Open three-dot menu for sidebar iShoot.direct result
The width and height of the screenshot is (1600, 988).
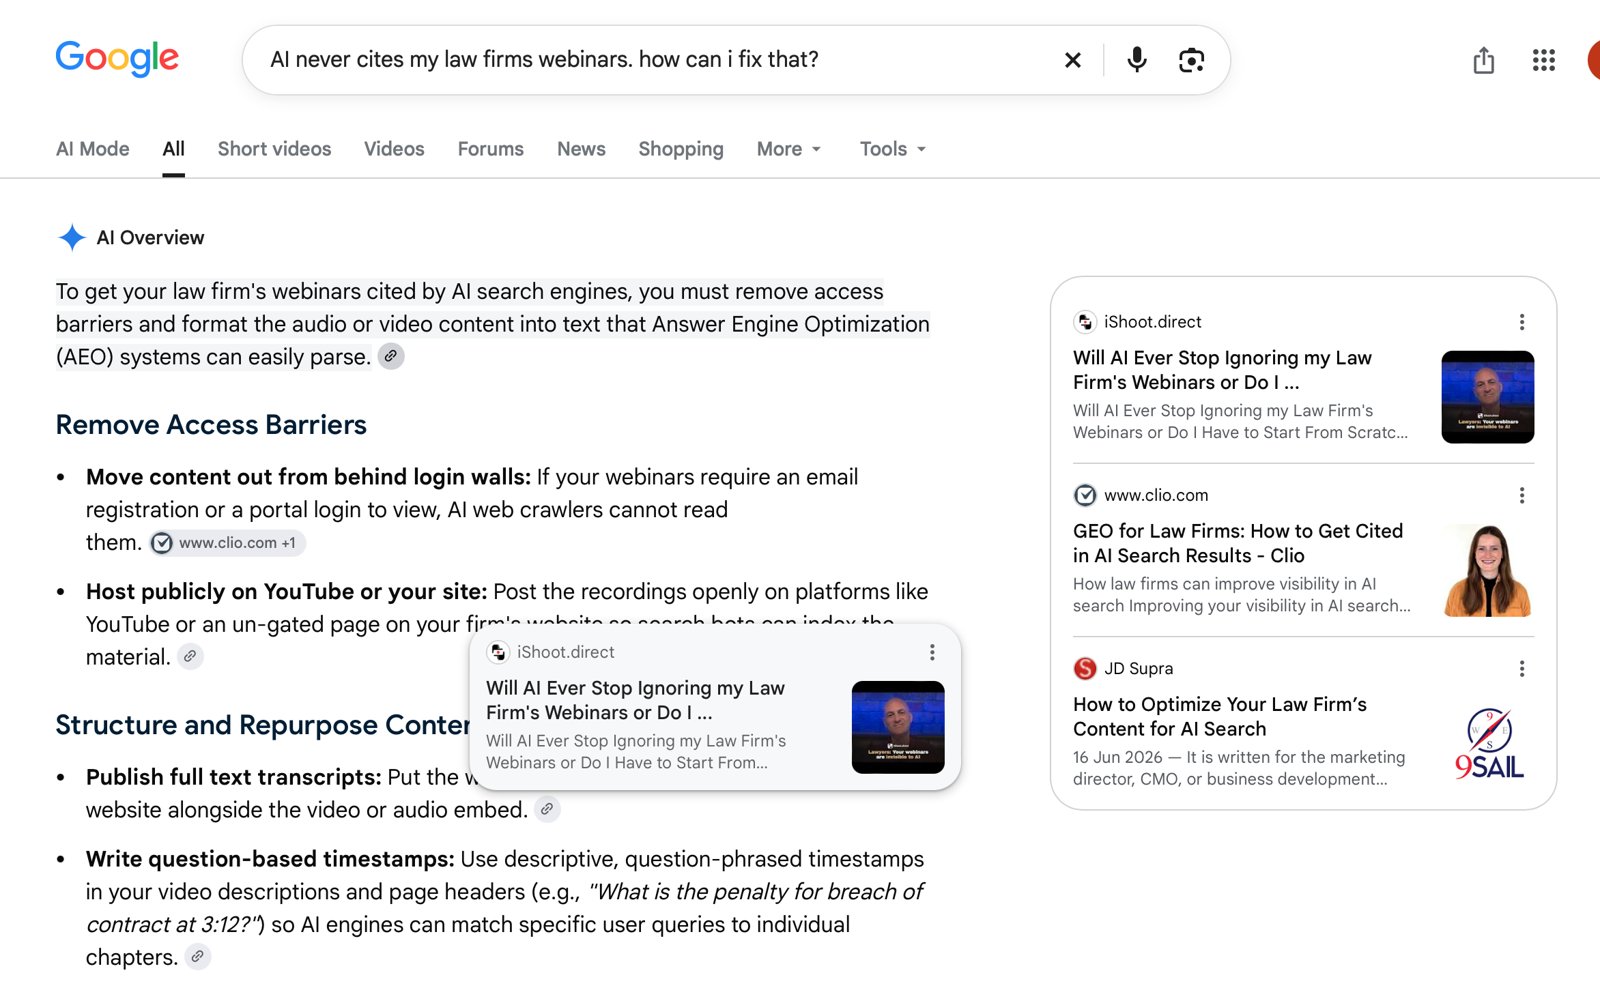coord(1522,322)
